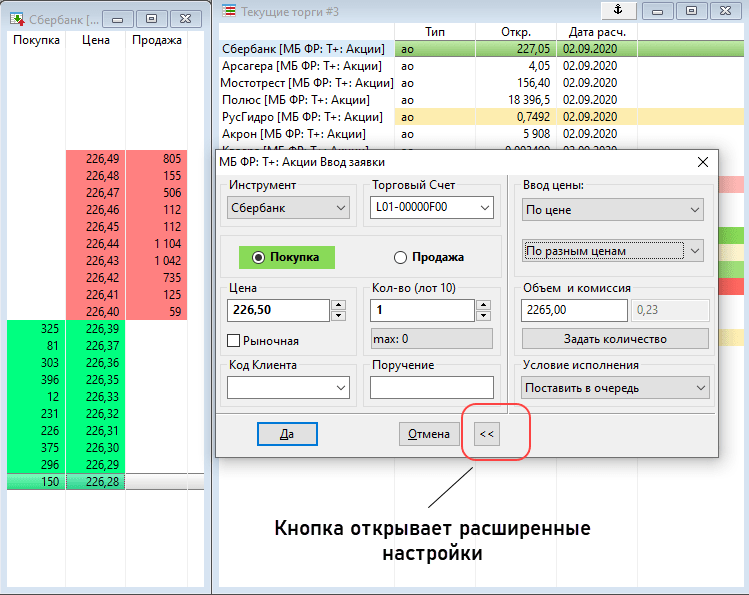
Task: Click the anchor icon in Текущие торги window
Action: [618, 10]
